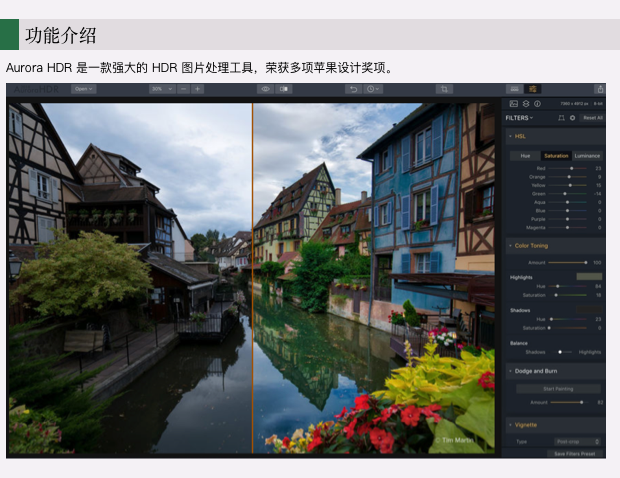Select the crop tool icon
620x478 pixels.
pos(444,89)
